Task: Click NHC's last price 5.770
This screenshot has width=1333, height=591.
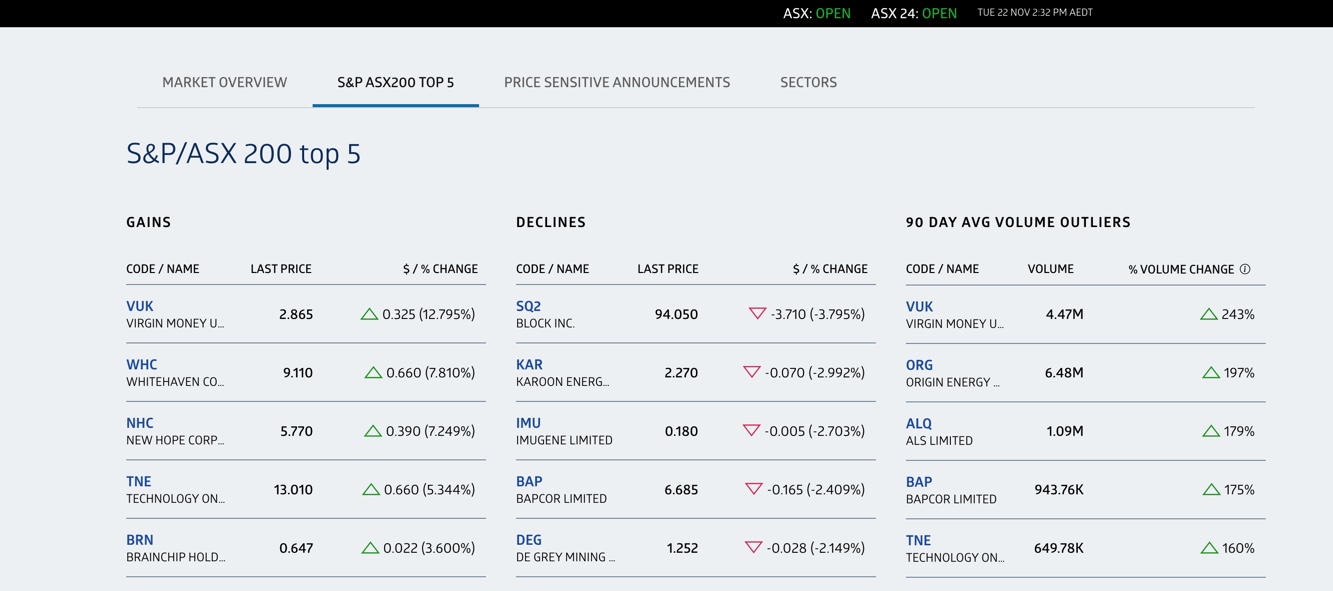Action: click(x=296, y=431)
